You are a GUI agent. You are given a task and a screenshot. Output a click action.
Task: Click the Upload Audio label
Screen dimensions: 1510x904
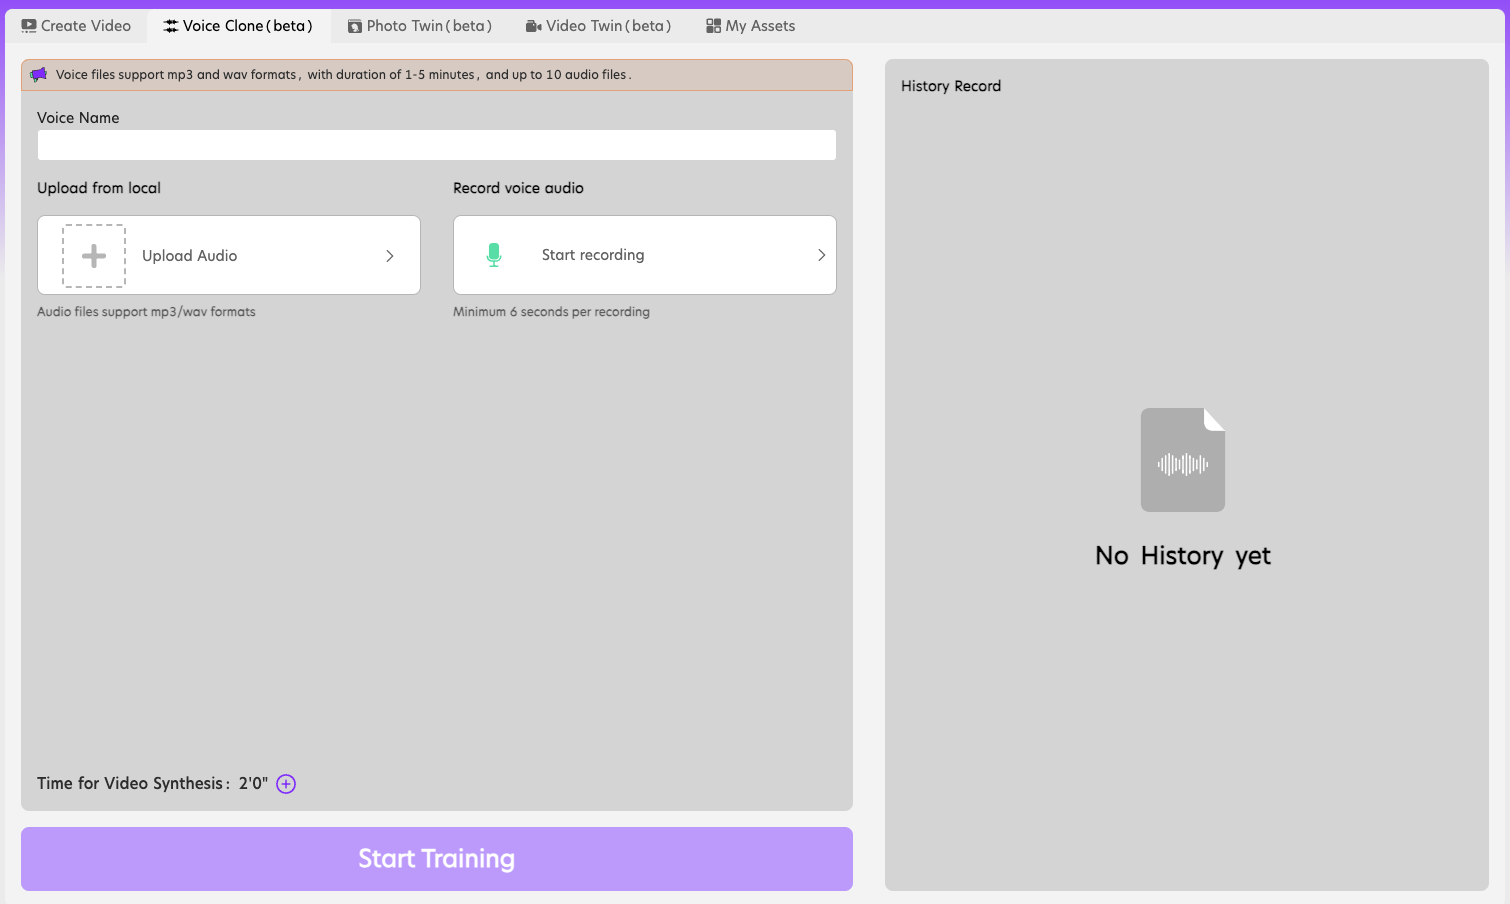point(190,256)
